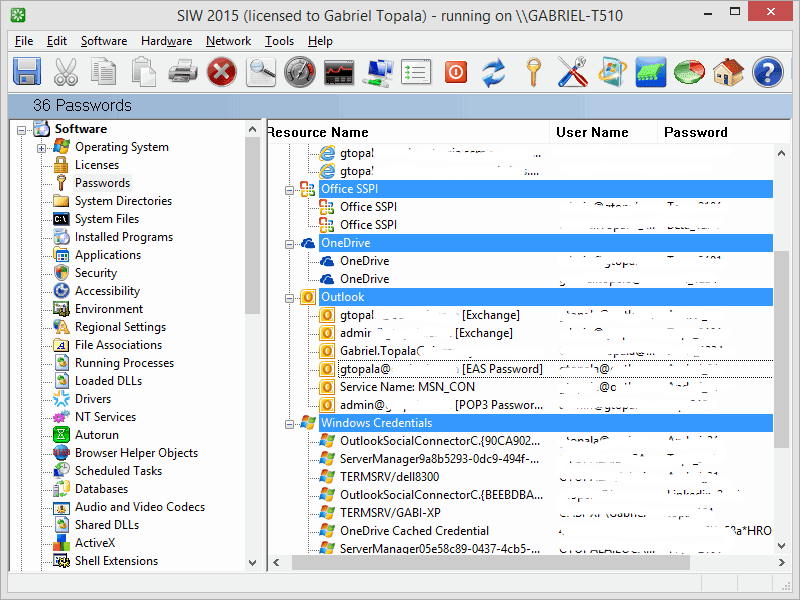The image size is (800, 600).
Task: Click the blue refresh arrows icon
Action: point(494,71)
